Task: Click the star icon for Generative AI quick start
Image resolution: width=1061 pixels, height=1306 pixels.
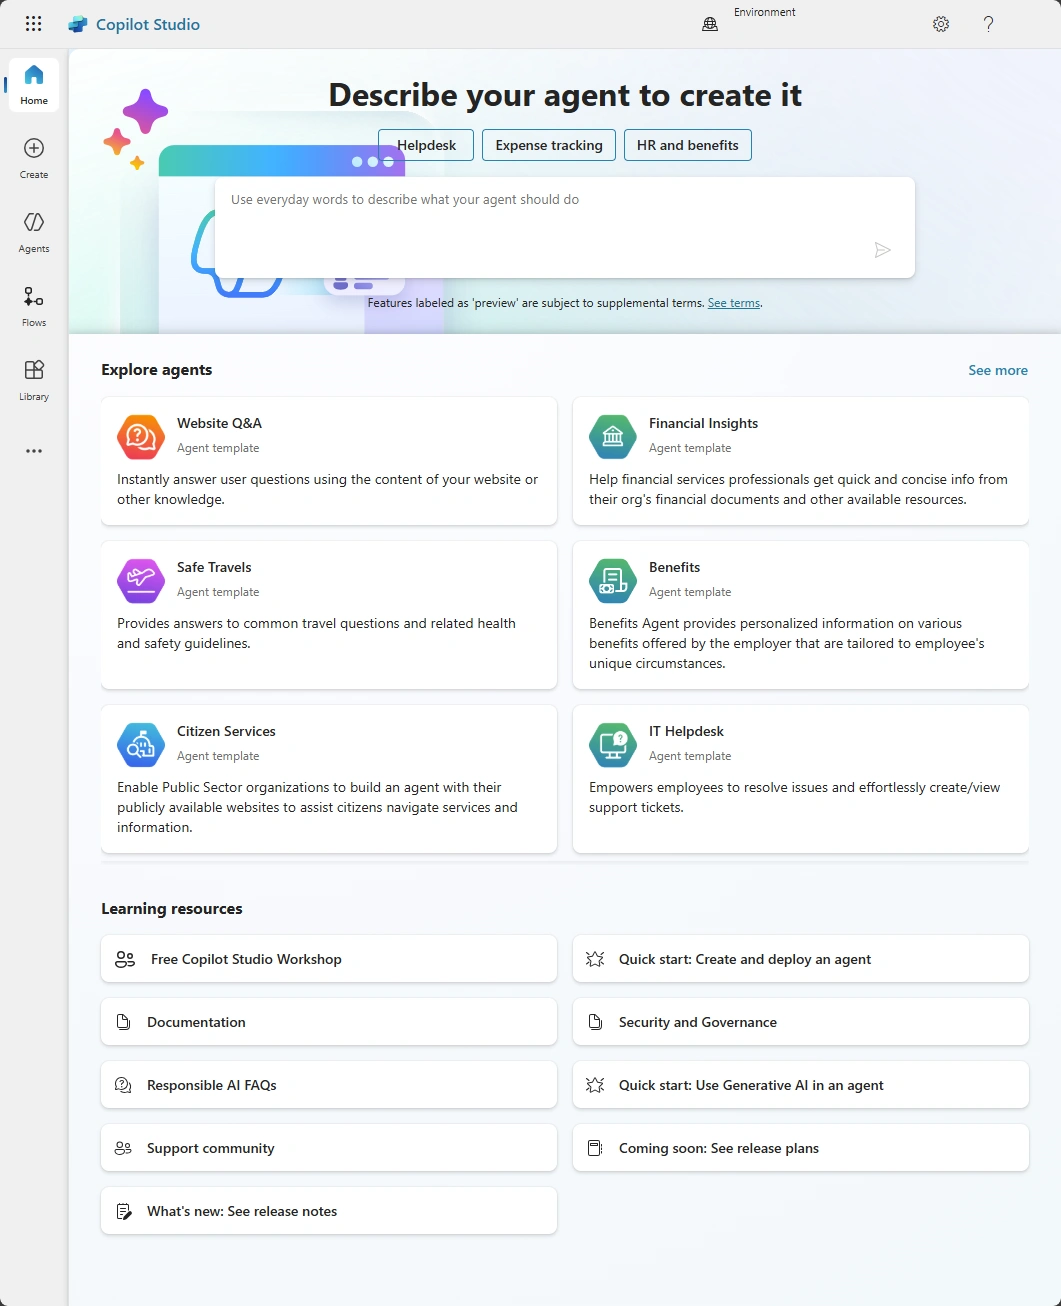Action: click(x=595, y=1085)
